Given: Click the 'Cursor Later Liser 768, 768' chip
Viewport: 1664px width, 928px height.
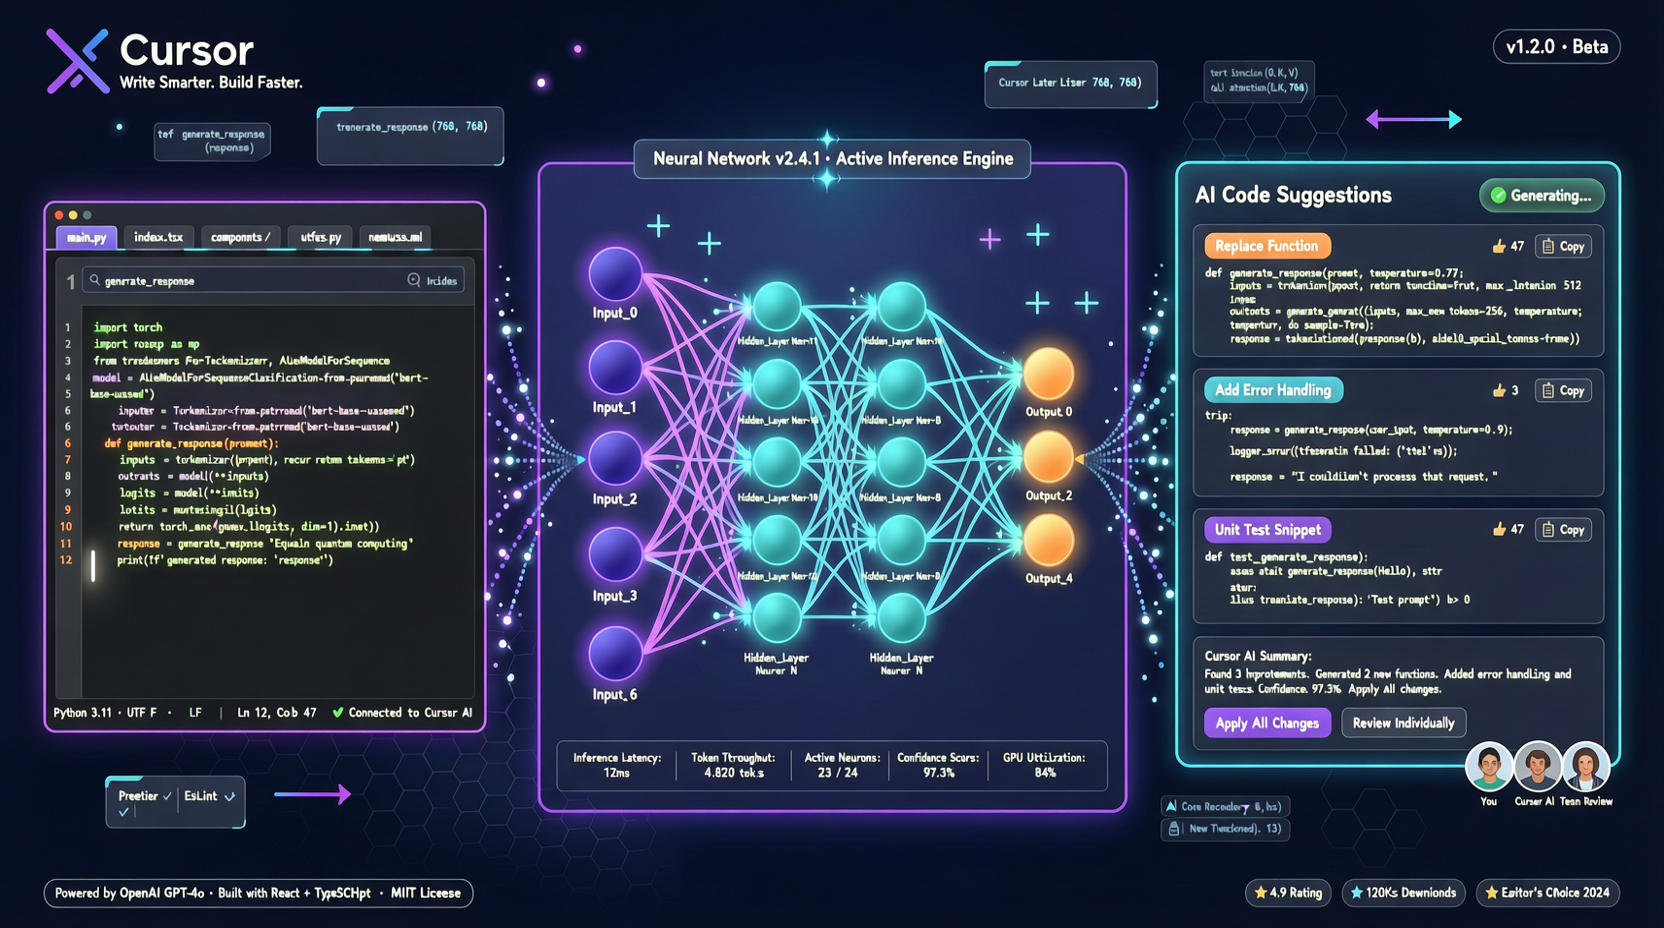Looking at the screenshot, I should pyautogui.click(x=1070, y=83).
